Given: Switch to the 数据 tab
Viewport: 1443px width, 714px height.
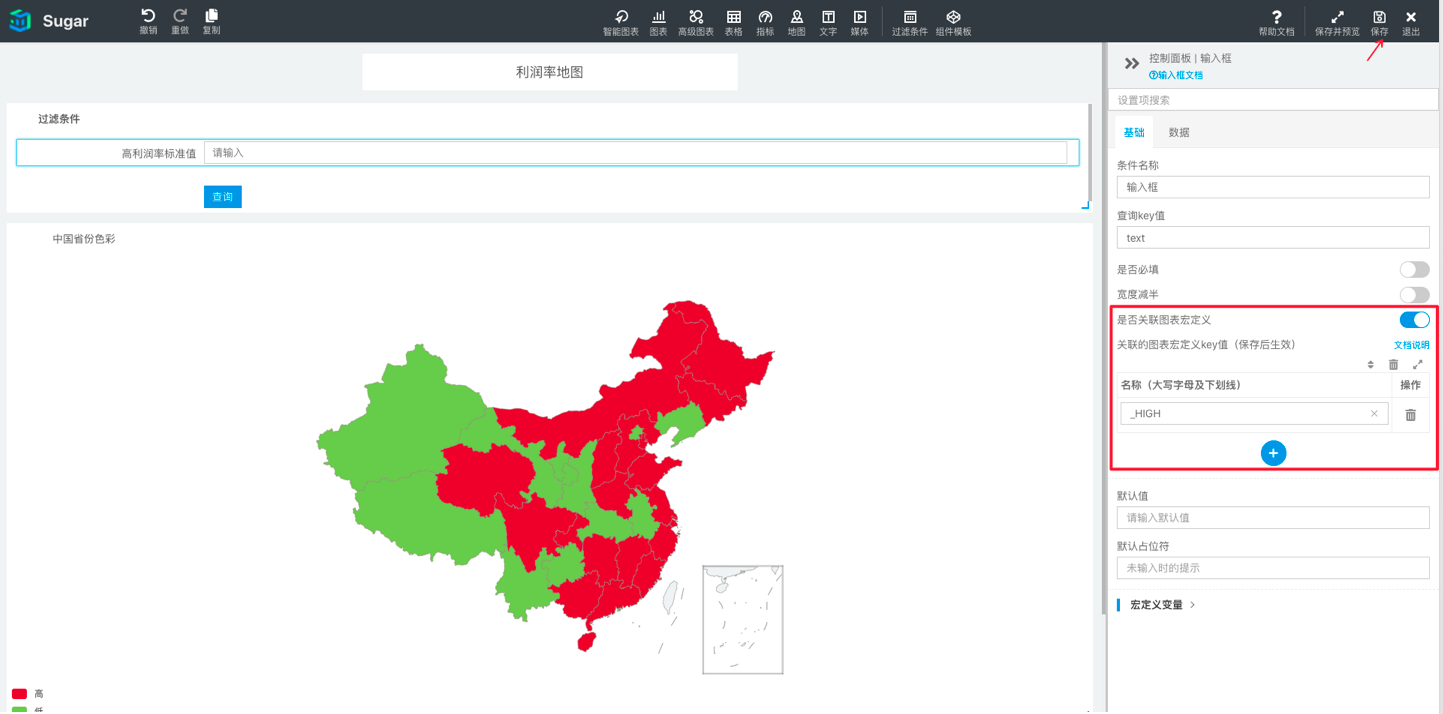Looking at the screenshot, I should [1179, 133].
